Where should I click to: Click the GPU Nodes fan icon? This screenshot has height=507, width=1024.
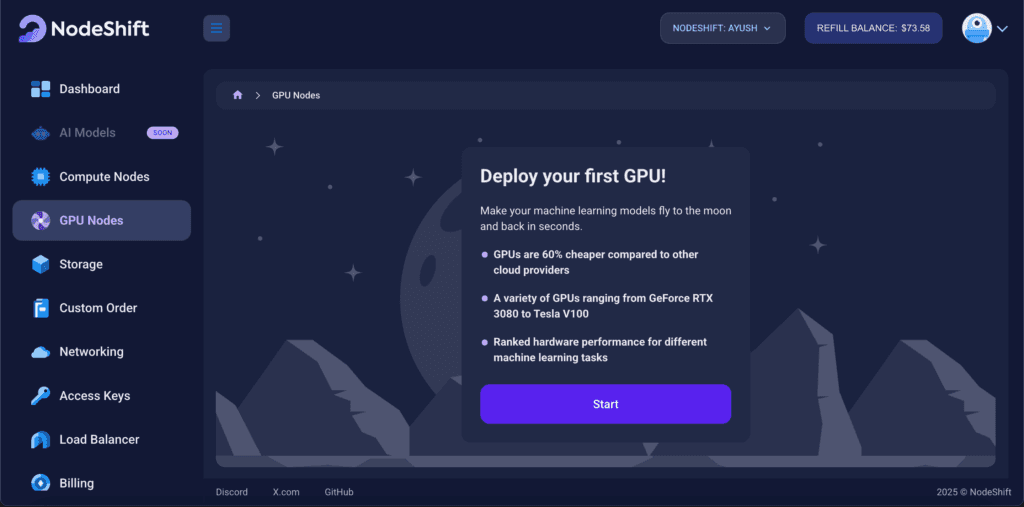click(40, 221)
